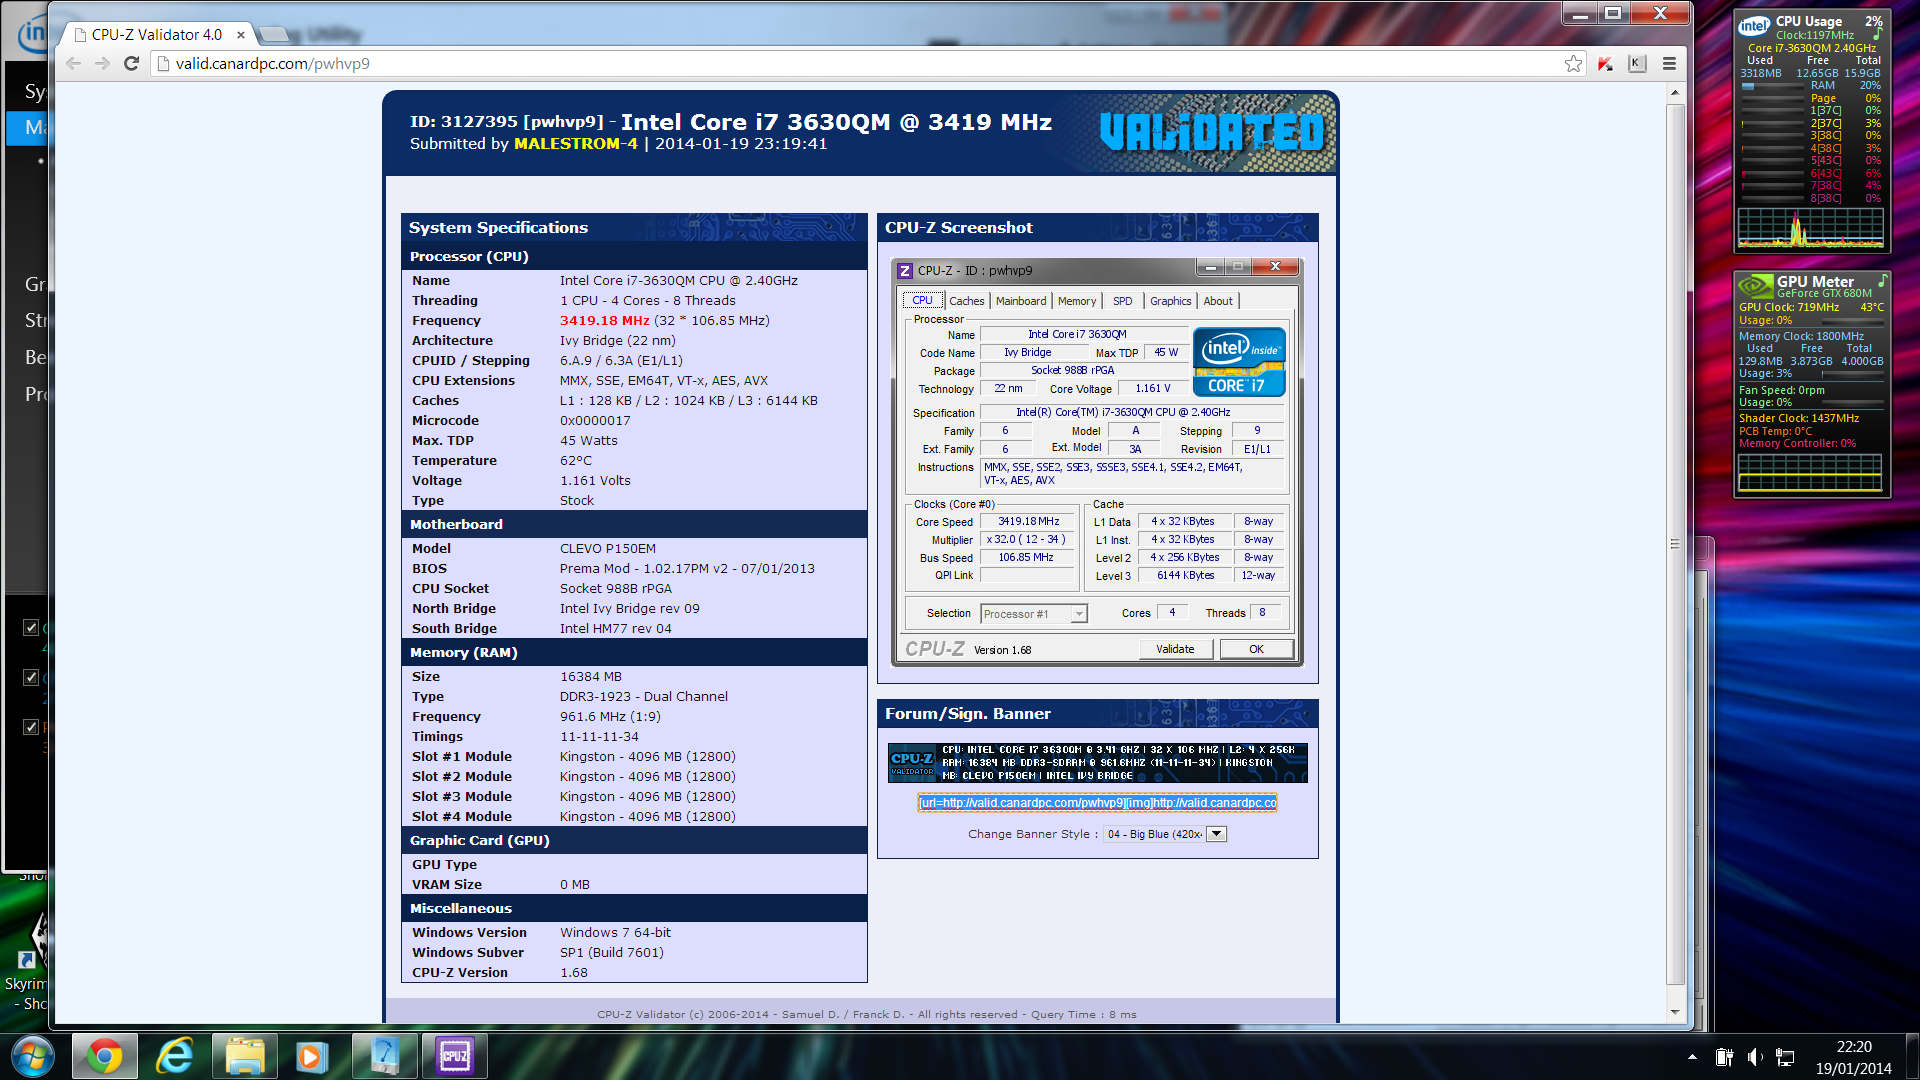Click the RAM usage bar in CPU gadget
This screenshot has height=1080, width=1920.
pos(1772,86)
